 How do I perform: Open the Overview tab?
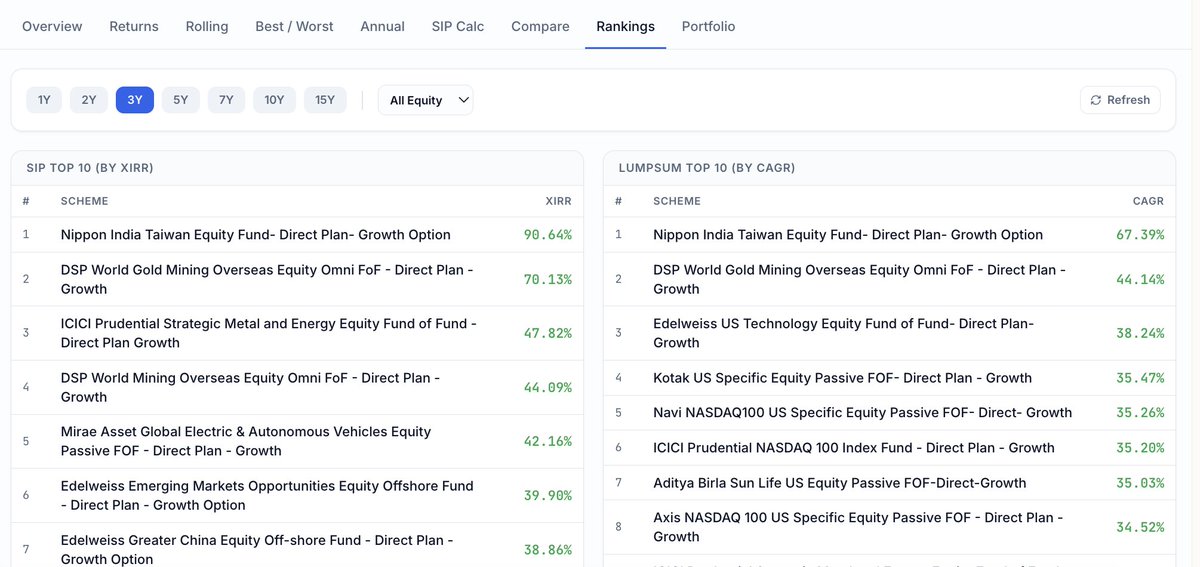click(x=52, y=26)
